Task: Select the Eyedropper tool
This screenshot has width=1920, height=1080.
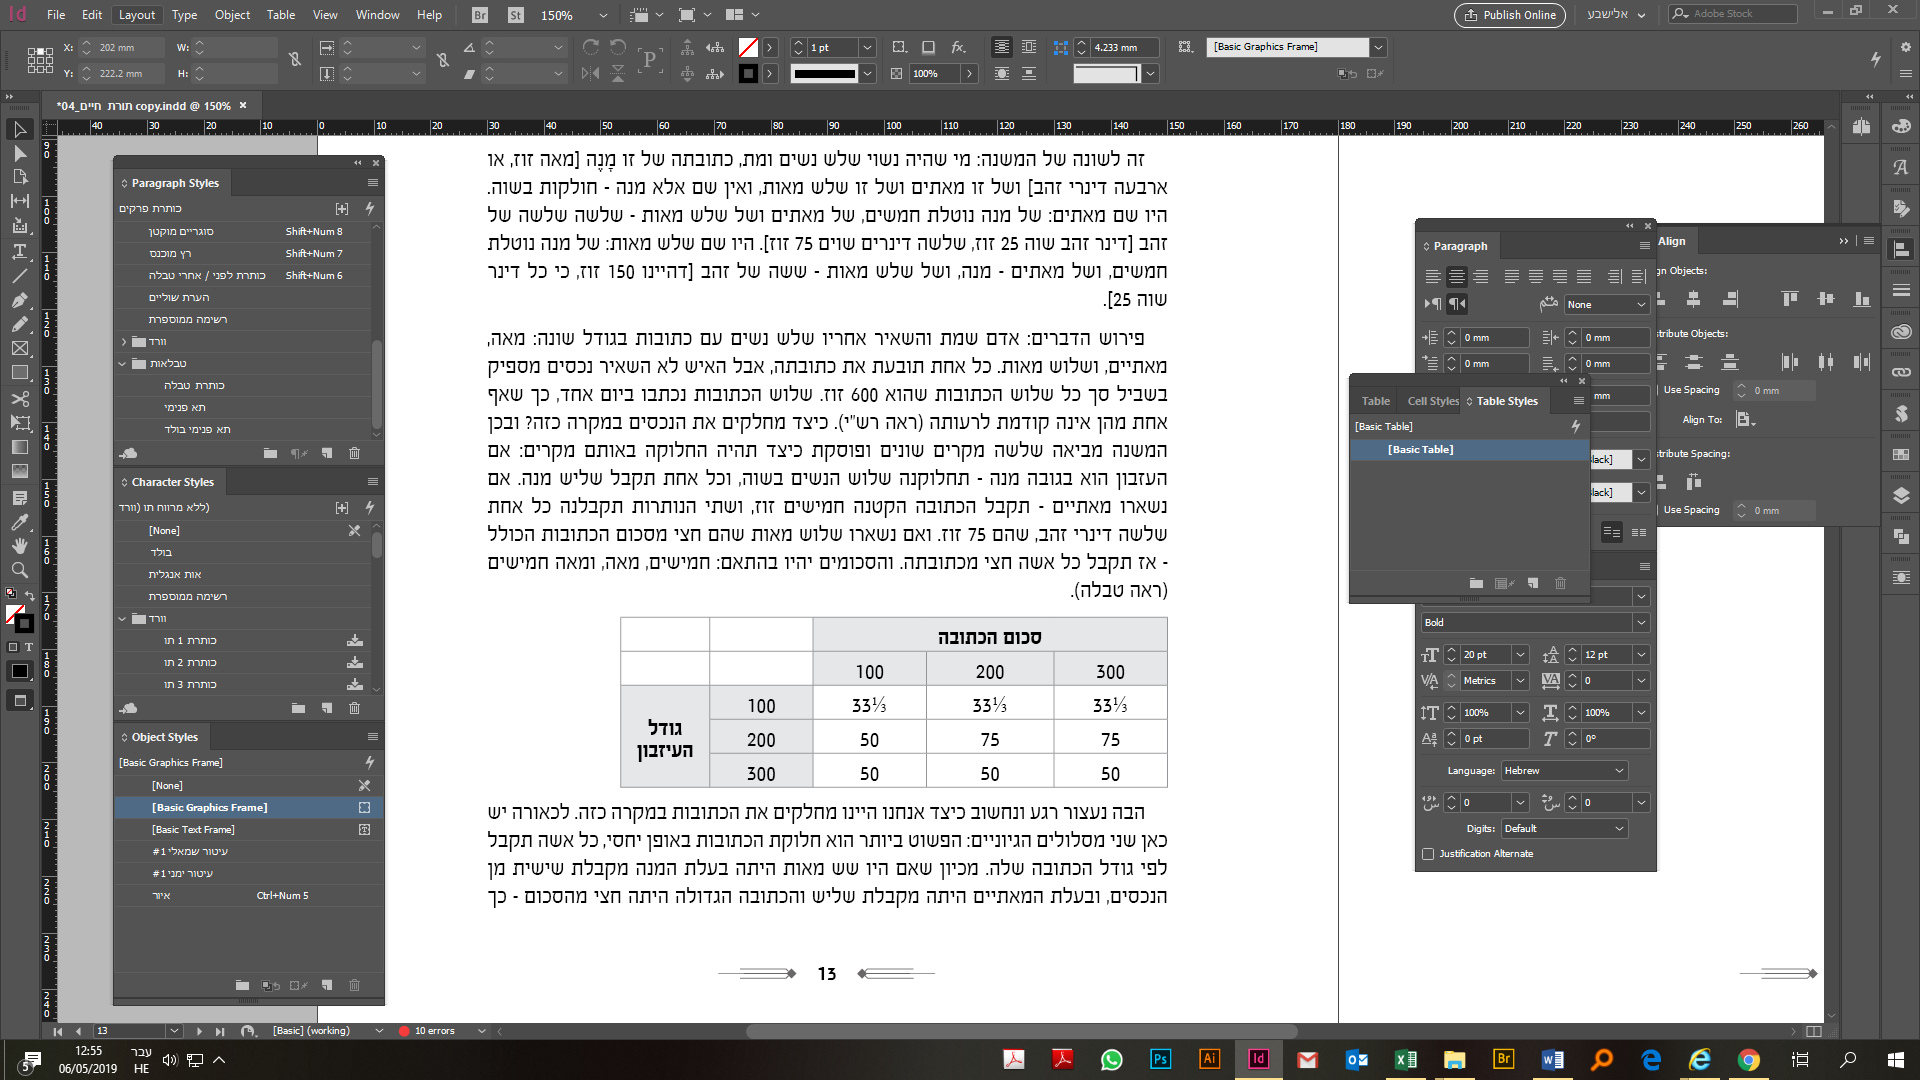Action: pos(18,522)
